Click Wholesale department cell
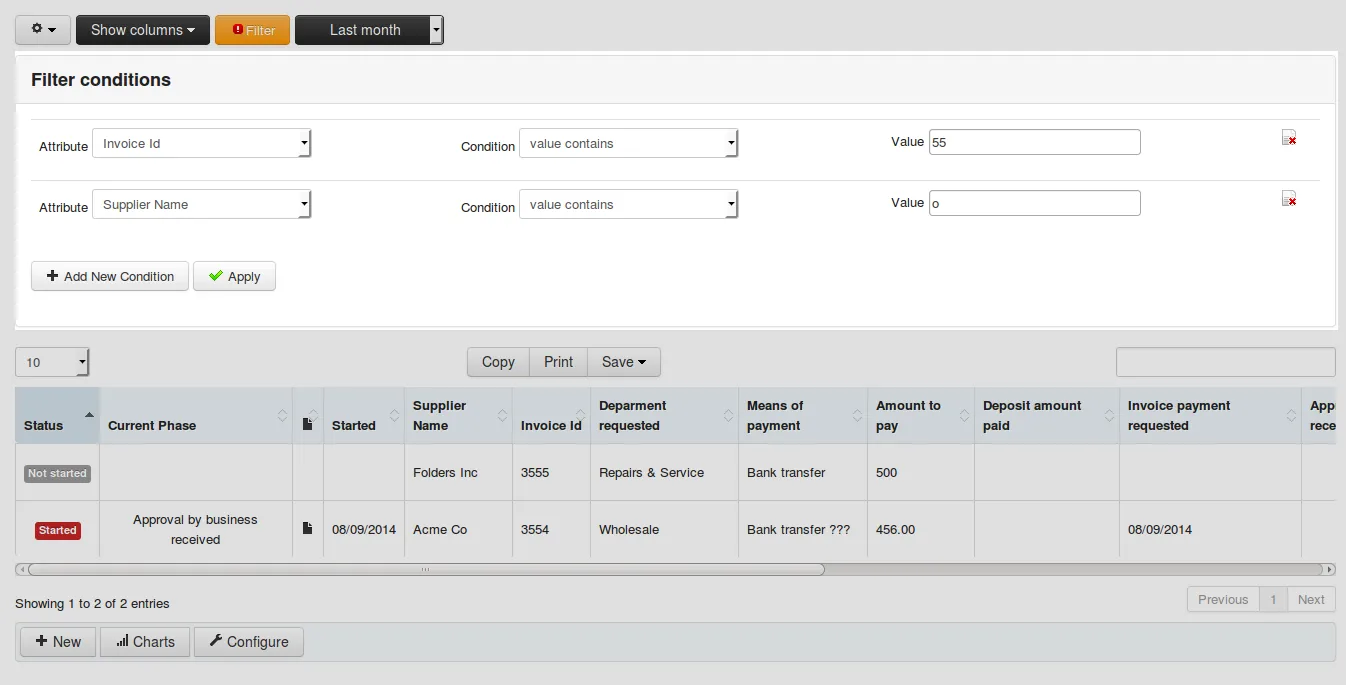This screenshot has height=685, width=1346. (x=665, y=530)
